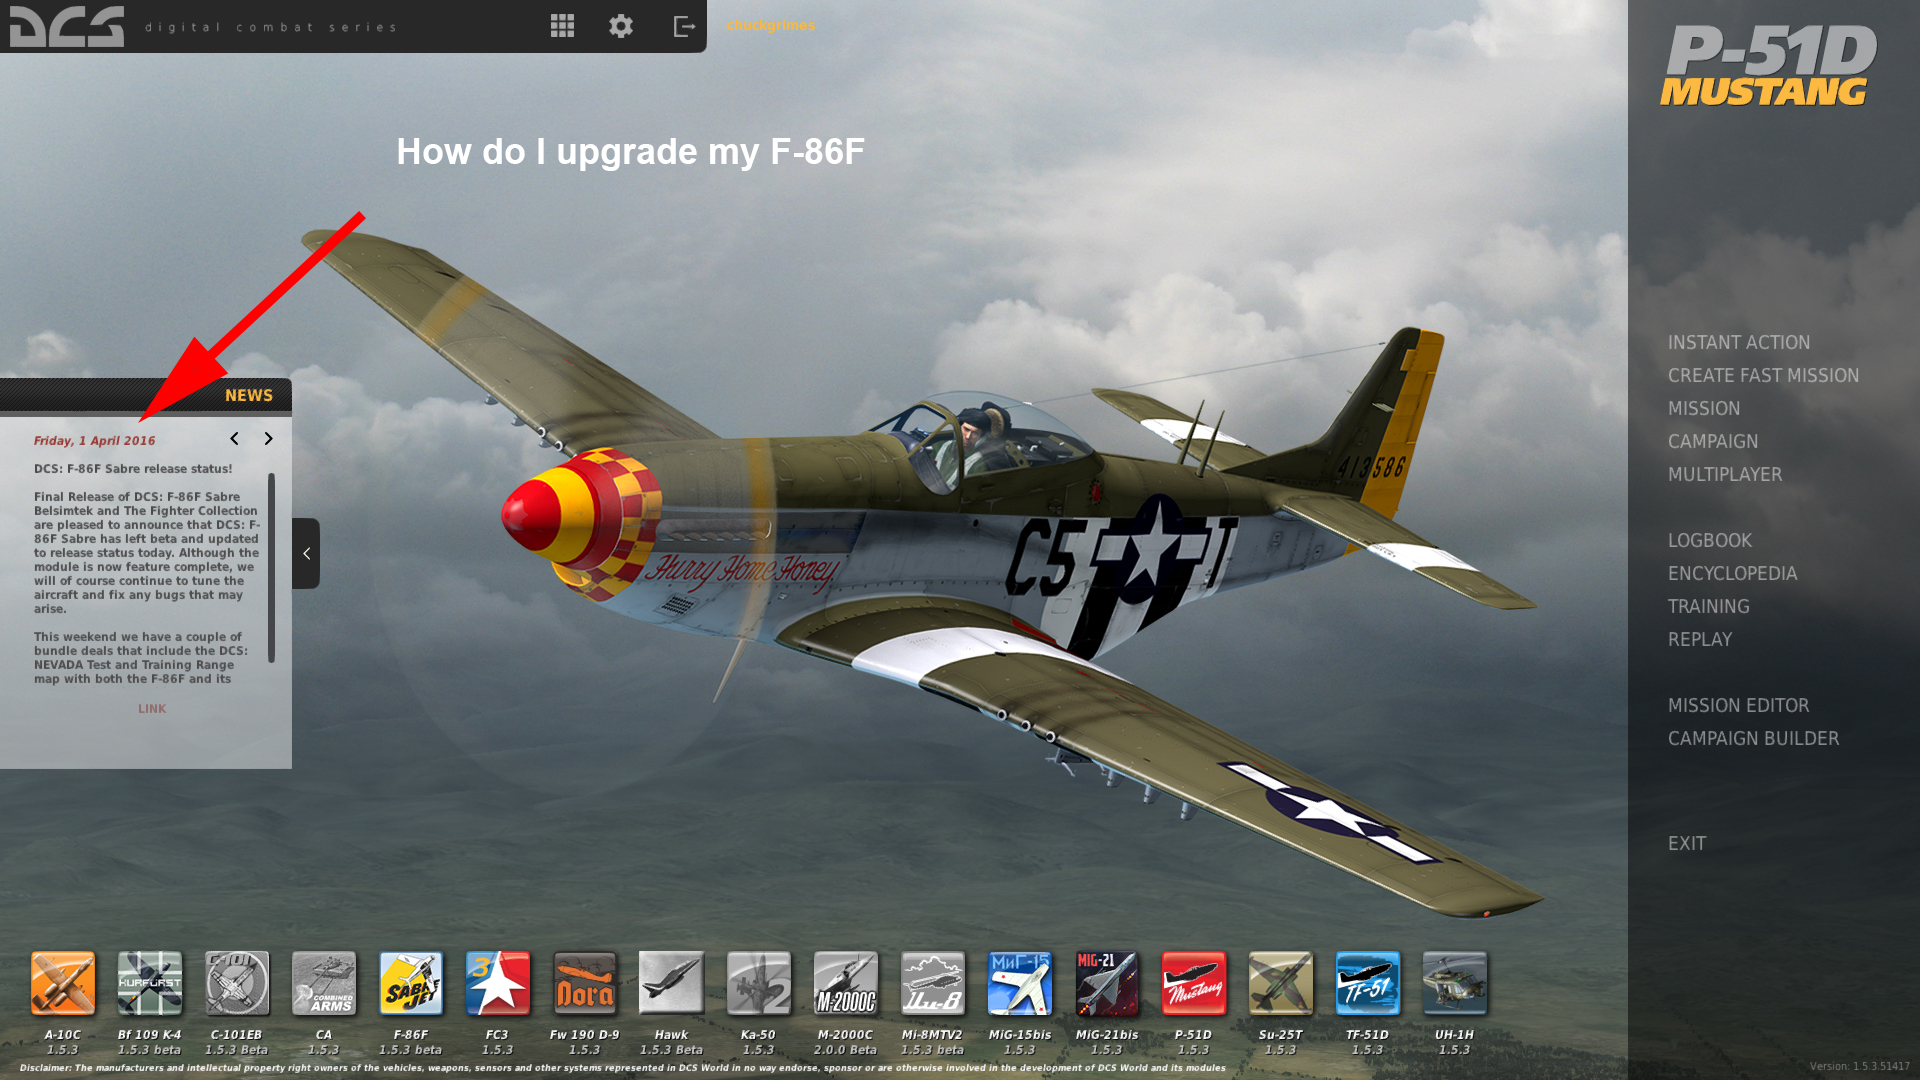This screenshot has height=1080, width=1920.
Task: Click the logout icon in top bar
Action: point(684,26)
